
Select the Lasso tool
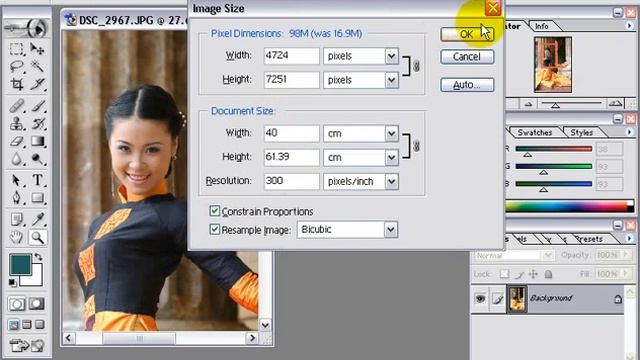(x=16, y=66)
